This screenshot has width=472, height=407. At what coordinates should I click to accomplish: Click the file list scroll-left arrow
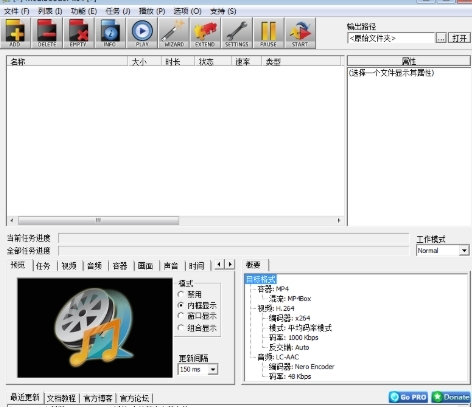point(12,220)
